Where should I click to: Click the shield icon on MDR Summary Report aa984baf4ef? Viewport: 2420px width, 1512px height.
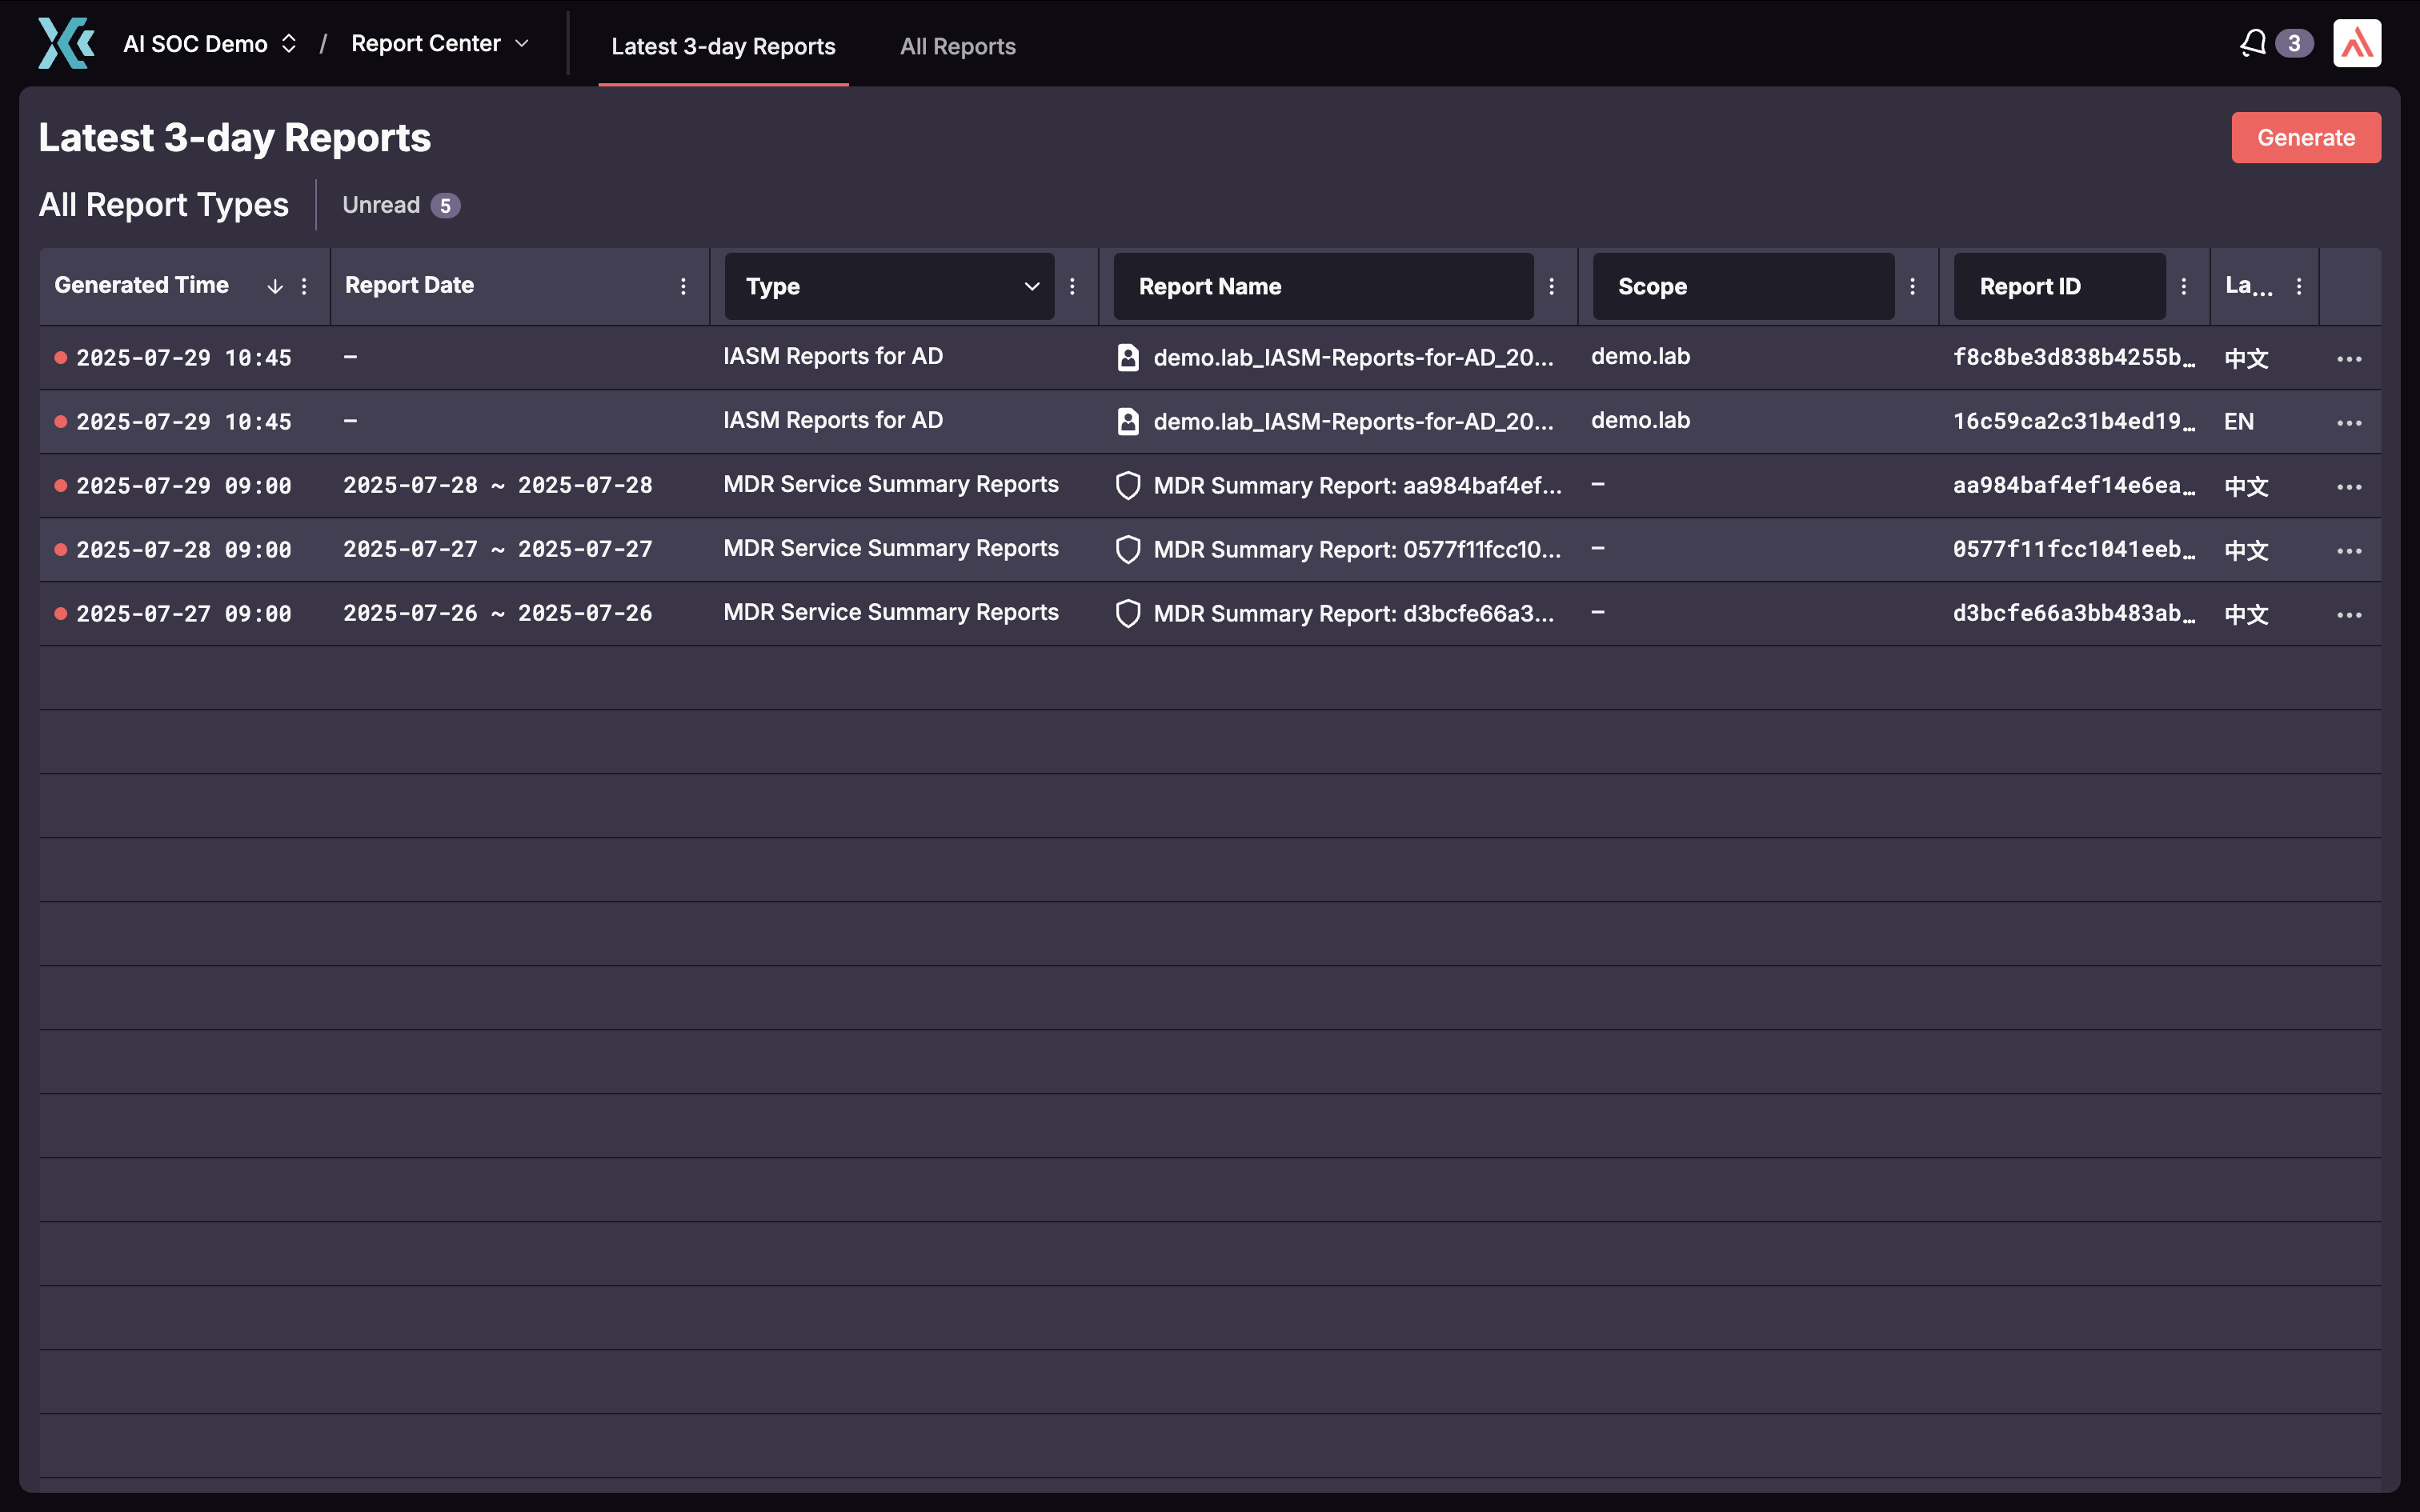pos(1128,486)
